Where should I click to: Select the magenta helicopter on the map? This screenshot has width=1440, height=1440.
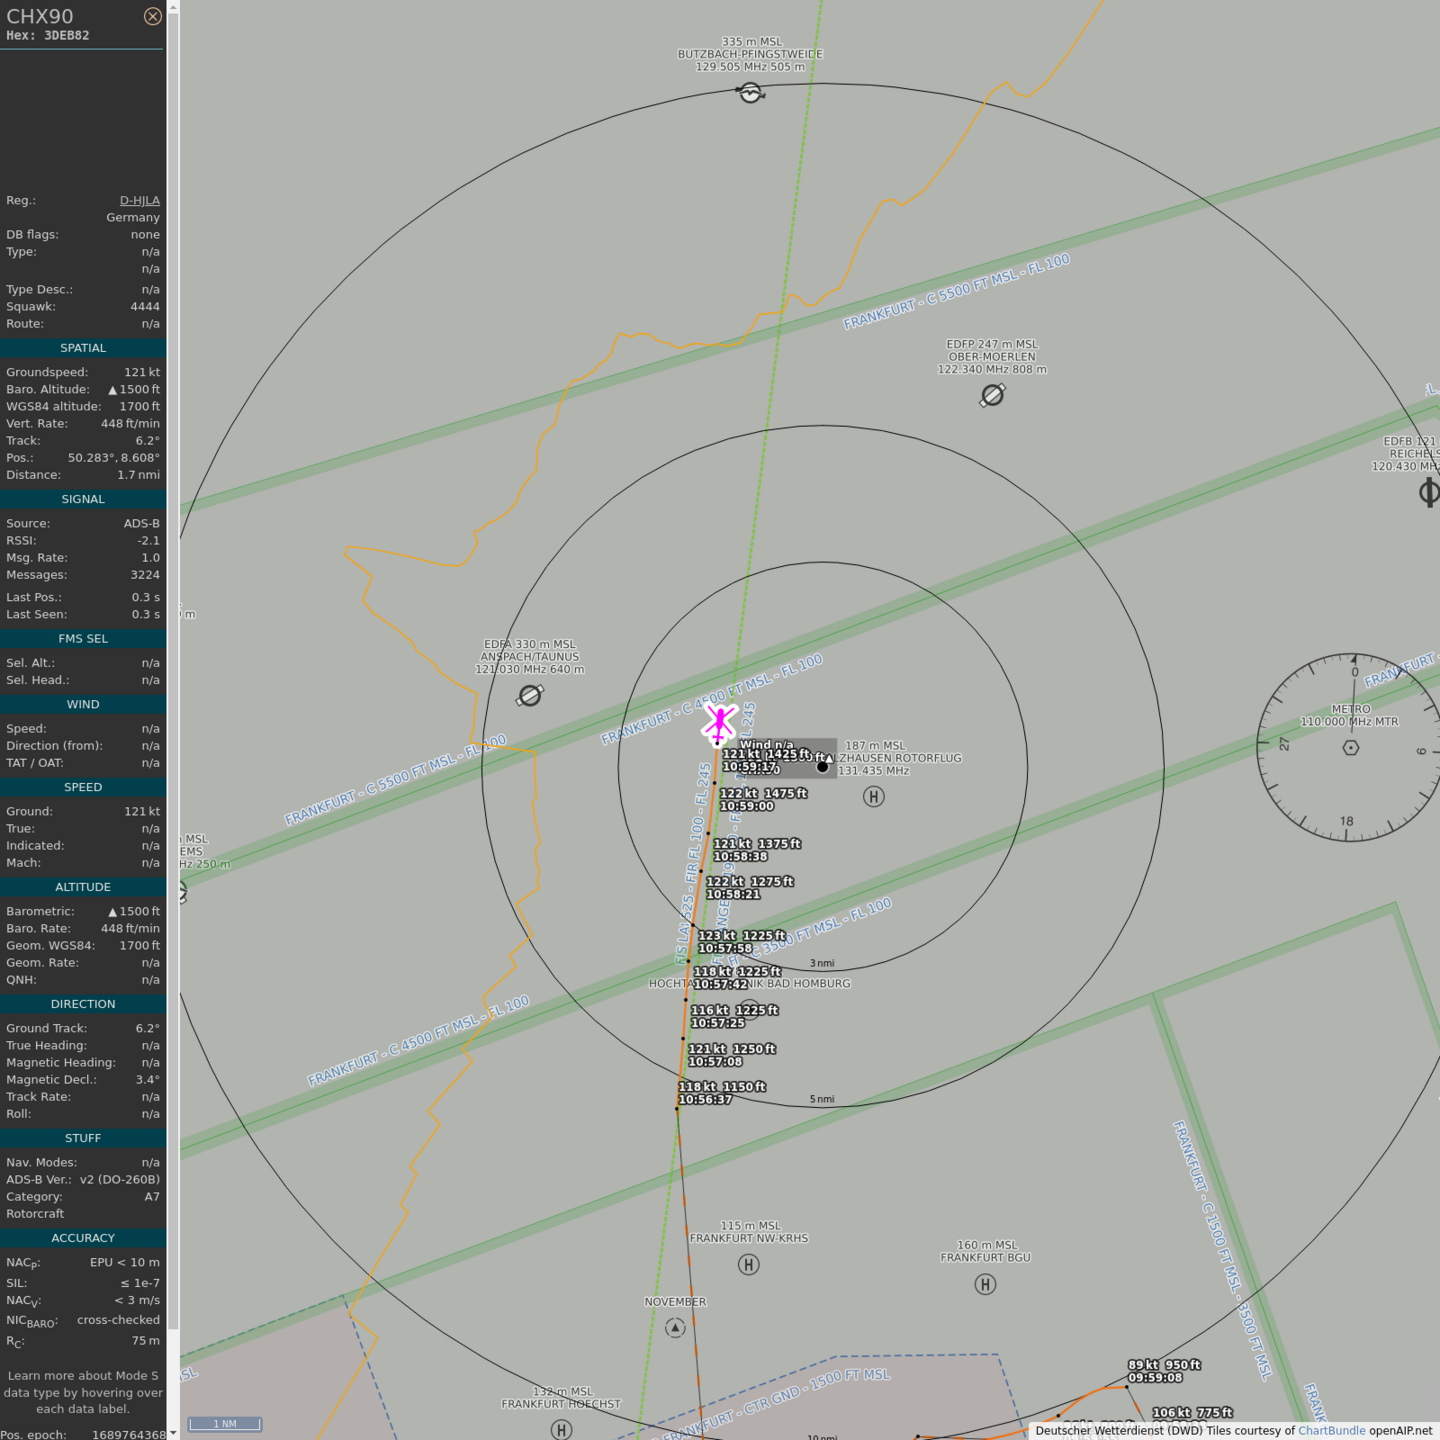pyautogui.click(x=719, y=723)
